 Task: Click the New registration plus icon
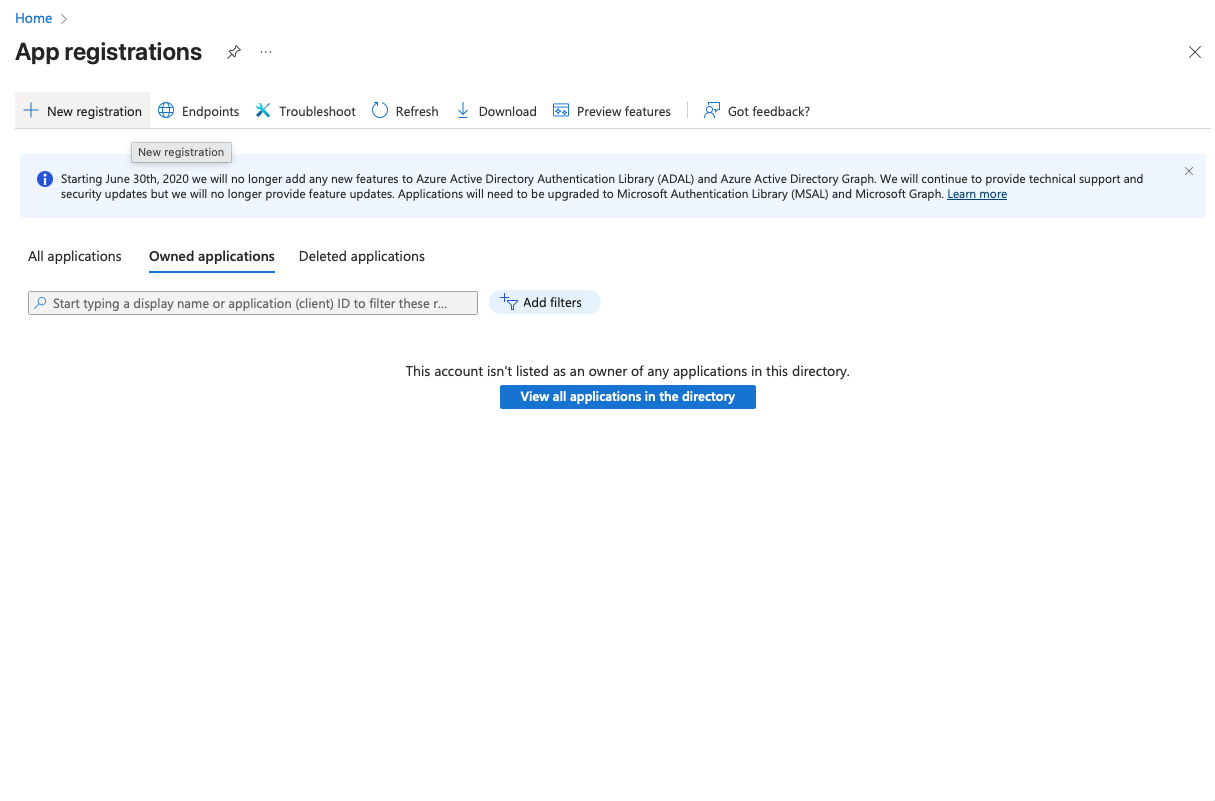[31, 111]
